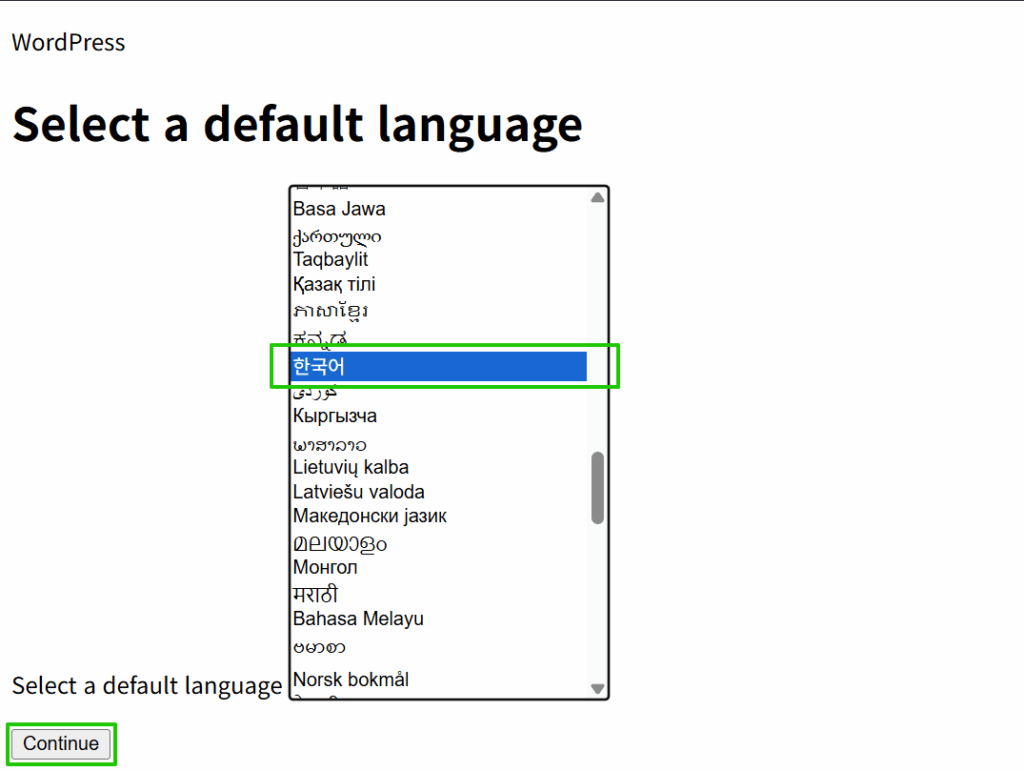Select the Lao option below Кыргызча
This screenshot has width=1024, height=771.
(x=329, y=442)
